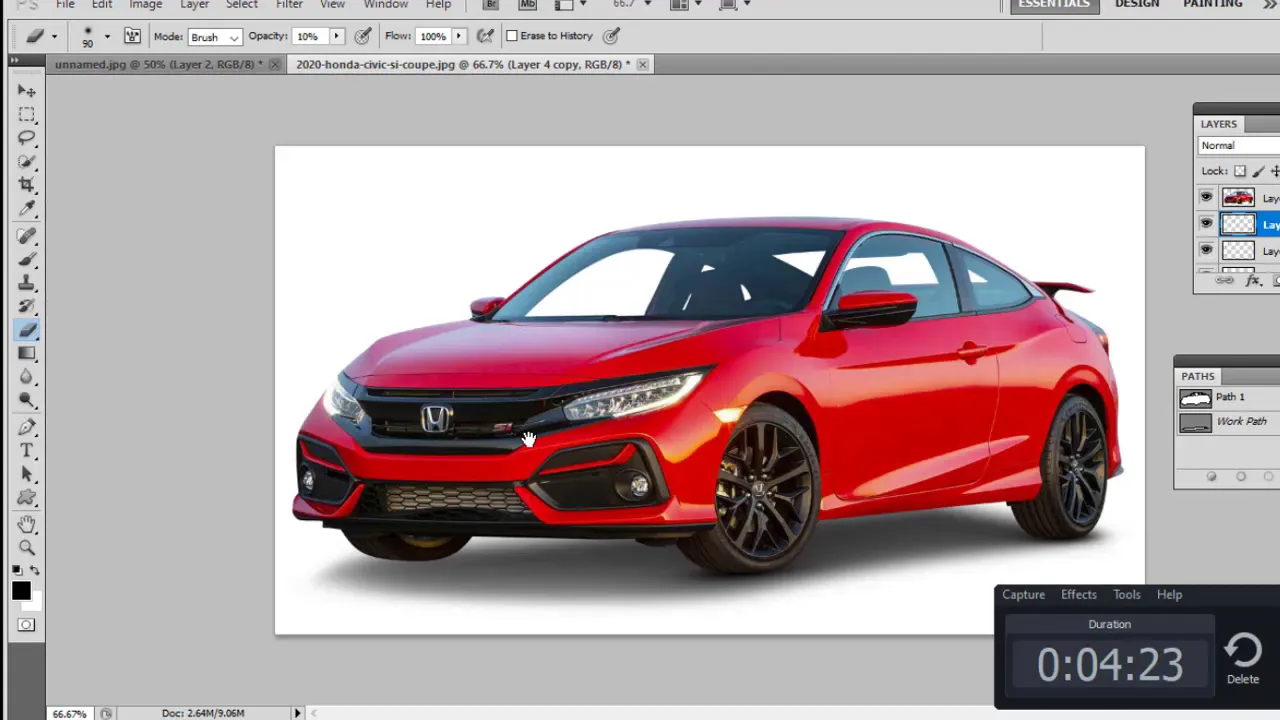
Task: Enable airbrush mode icon
Action: [485, 36]
